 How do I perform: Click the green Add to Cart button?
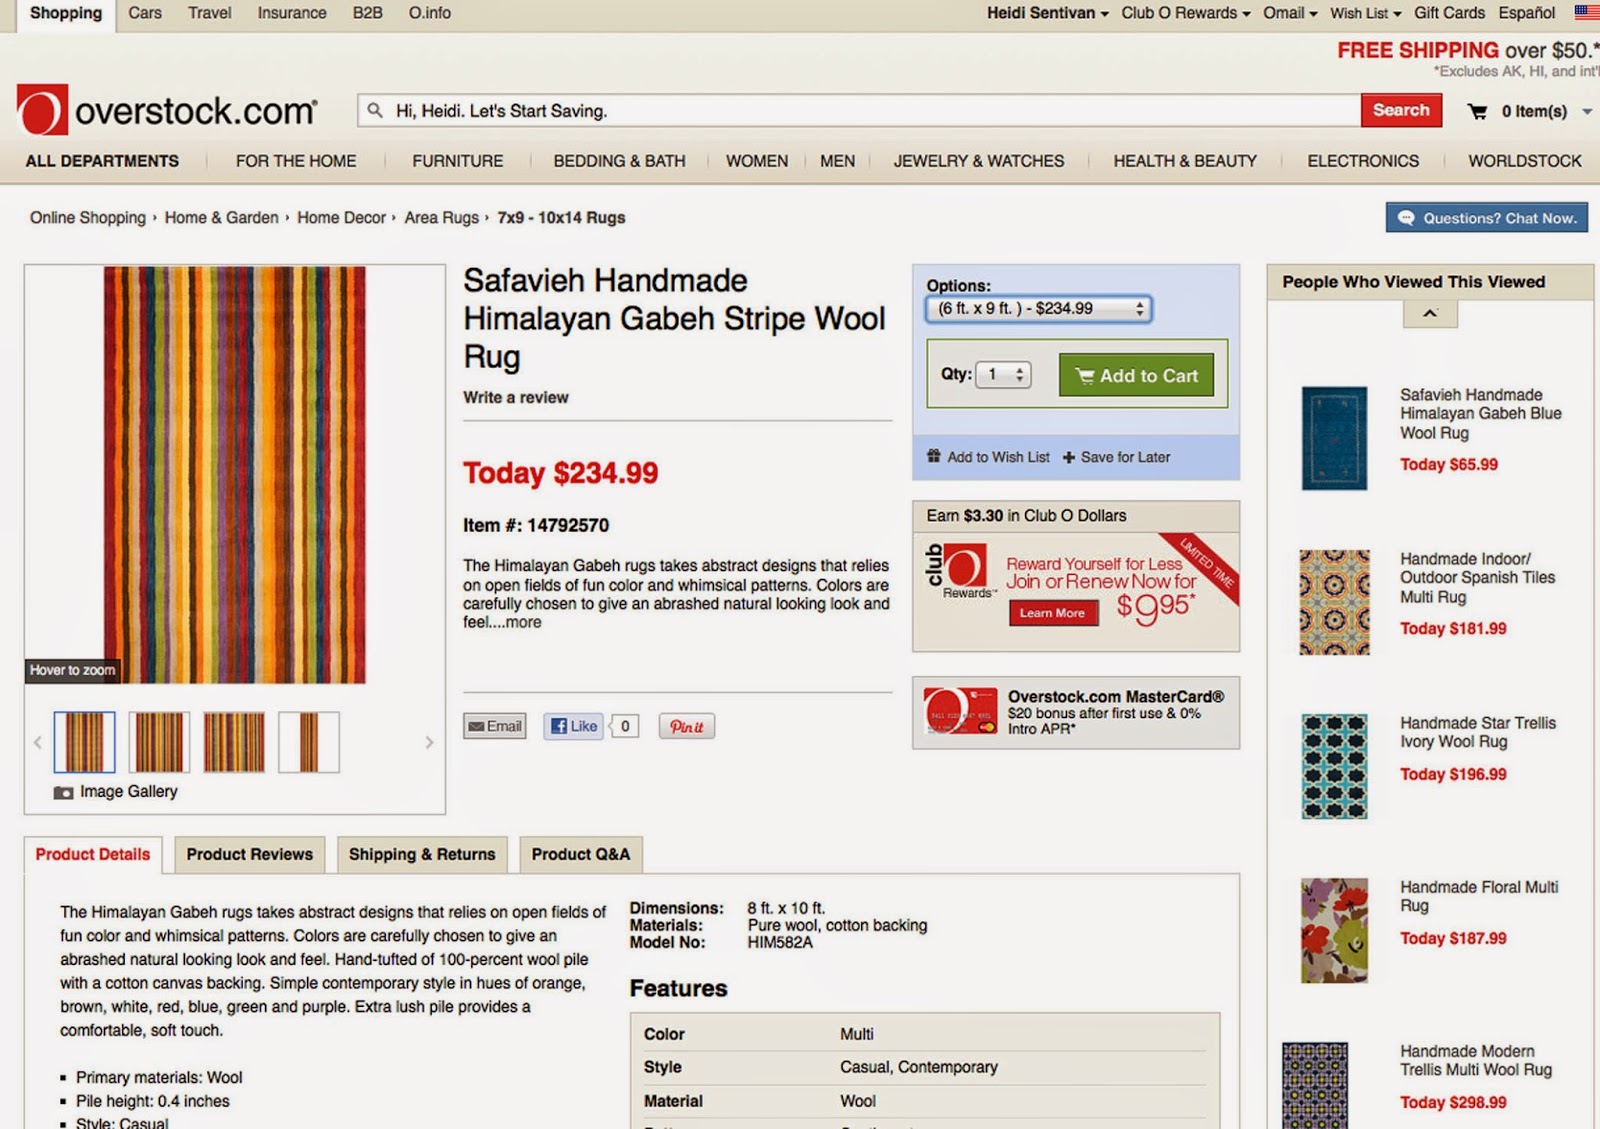pyautogui.click(x=1136, y=375)
